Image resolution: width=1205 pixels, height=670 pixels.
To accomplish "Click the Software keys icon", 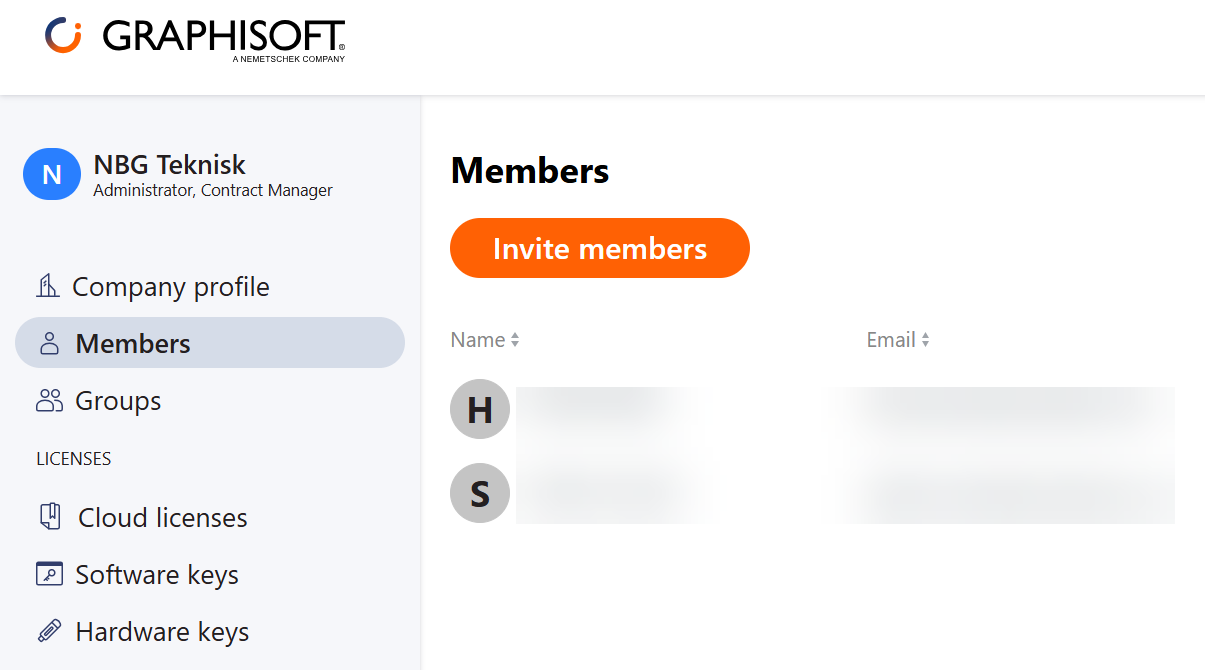I will tap(49, 574).
